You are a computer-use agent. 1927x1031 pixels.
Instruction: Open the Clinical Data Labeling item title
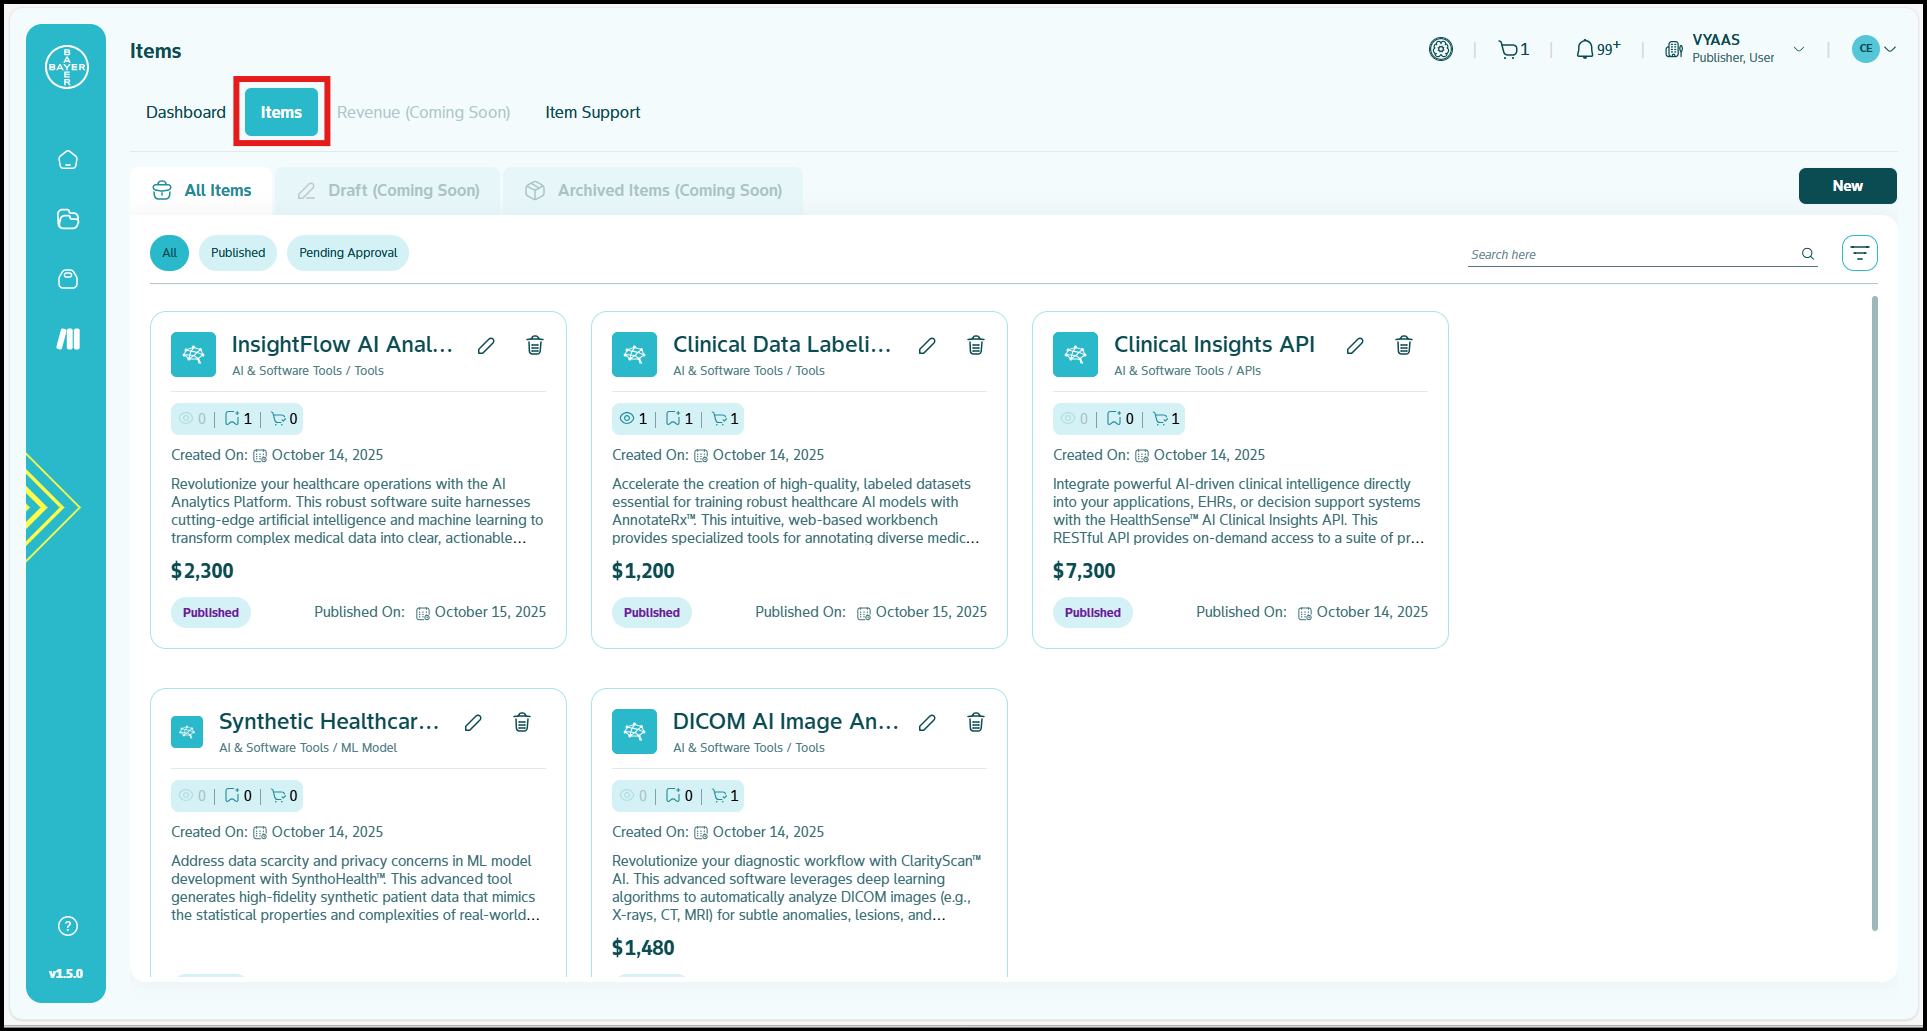coord(781,345)
